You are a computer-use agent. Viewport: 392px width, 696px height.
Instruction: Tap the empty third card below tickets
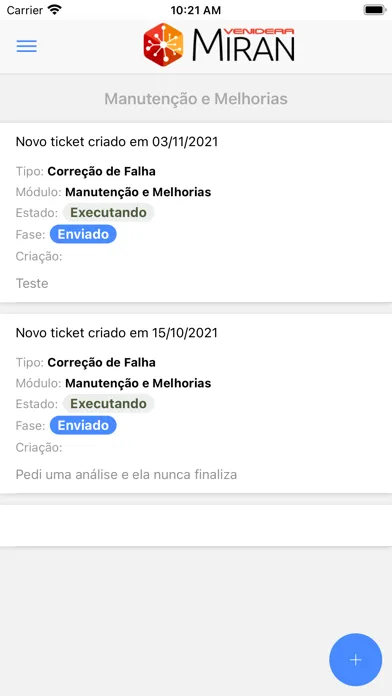(x=196, y=526)
